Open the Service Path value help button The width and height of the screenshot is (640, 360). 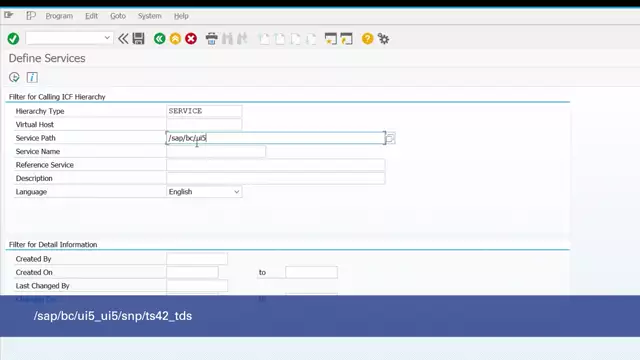[x=390, y=138]
